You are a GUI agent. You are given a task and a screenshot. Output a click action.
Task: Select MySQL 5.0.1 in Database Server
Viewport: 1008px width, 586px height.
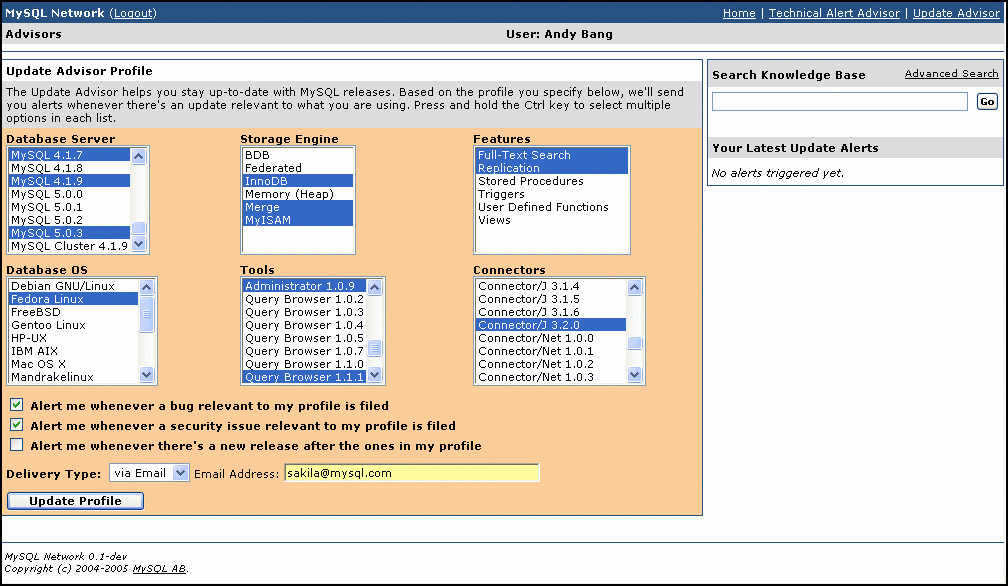(x=69, y=207)
